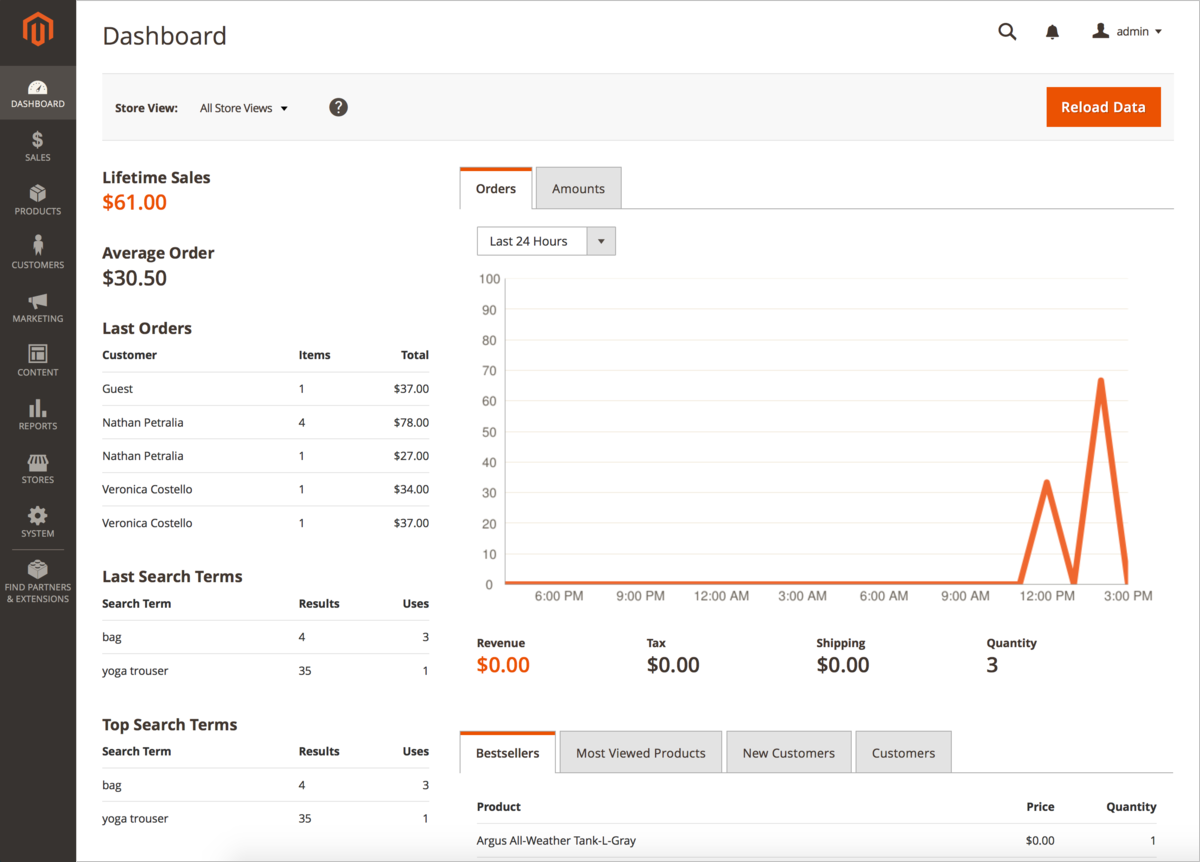The width and height of the screenshot is (1200, 862).
Task: Click the help icon next to Store View
Action: click(x=338, y=107)
